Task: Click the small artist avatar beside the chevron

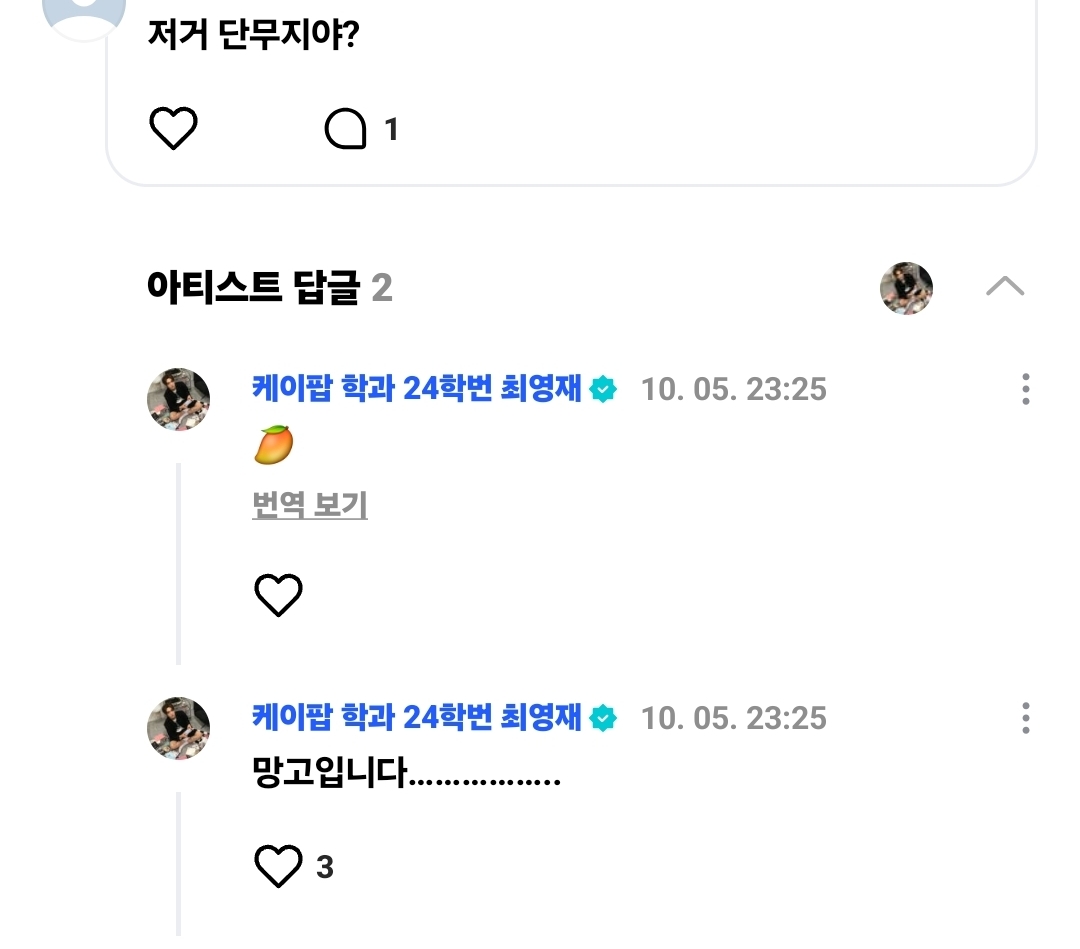Action: click(x=906, y=288)
